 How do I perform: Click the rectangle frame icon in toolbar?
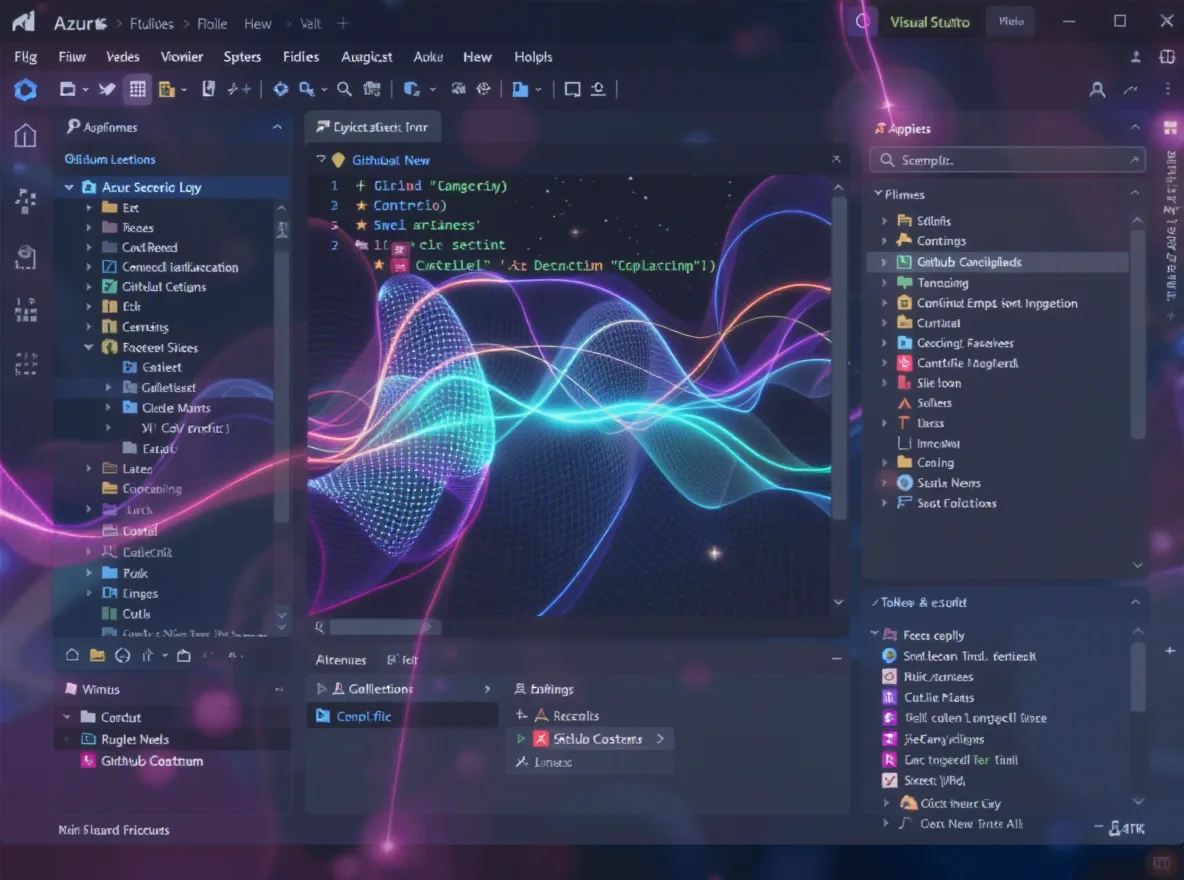click(572, 89)
